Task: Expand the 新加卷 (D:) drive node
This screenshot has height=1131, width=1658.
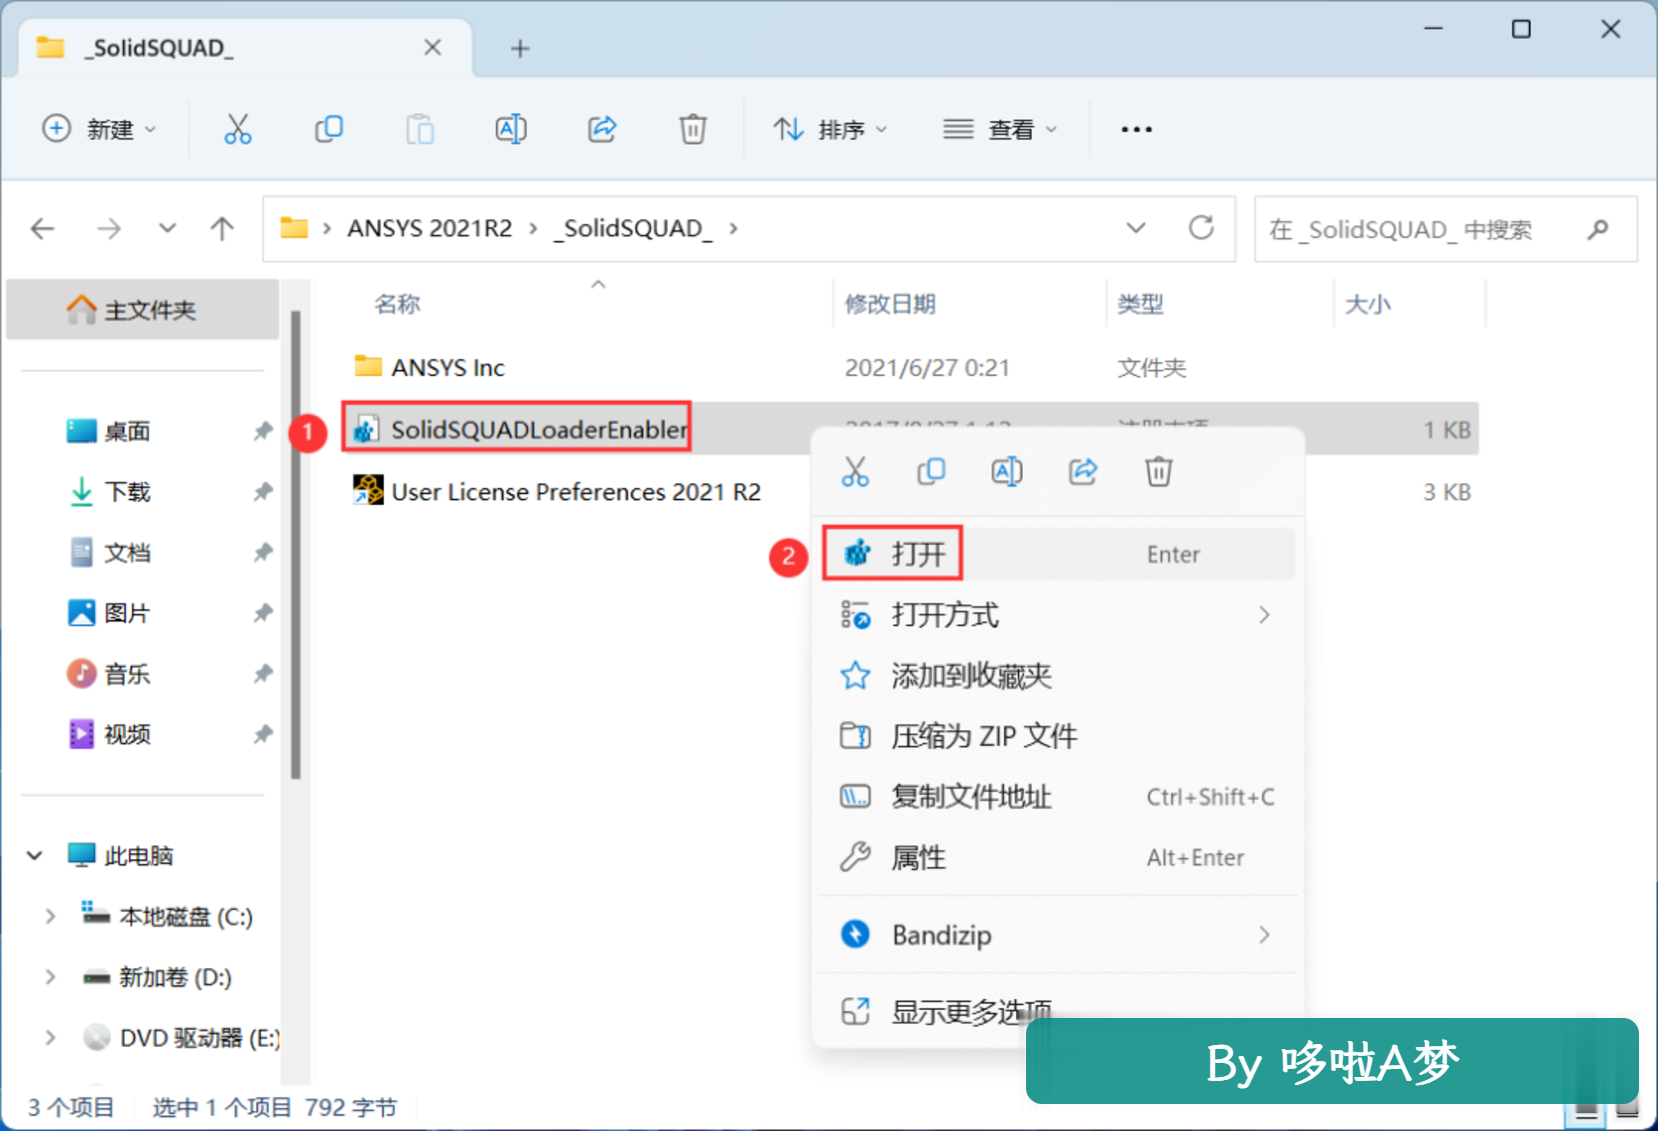Action: tap(50, 977)
